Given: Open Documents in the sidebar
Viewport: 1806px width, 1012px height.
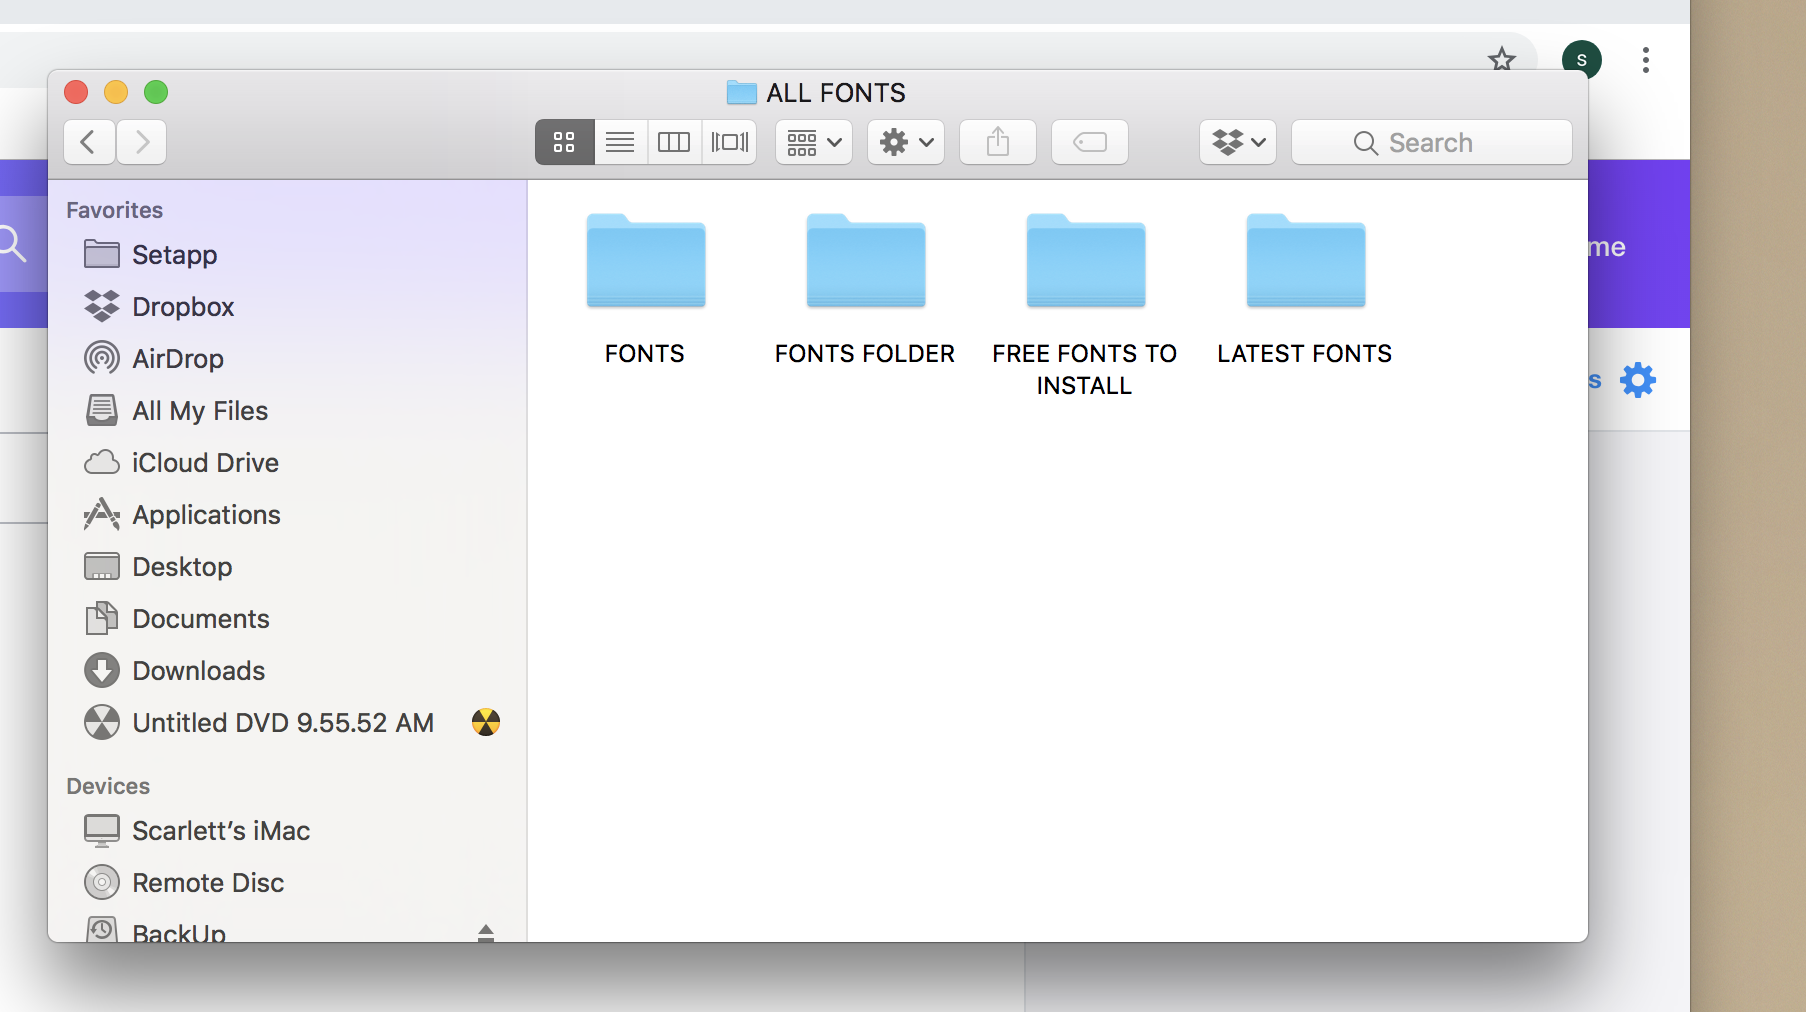Looking at the screenshot, I should (288, 619).
